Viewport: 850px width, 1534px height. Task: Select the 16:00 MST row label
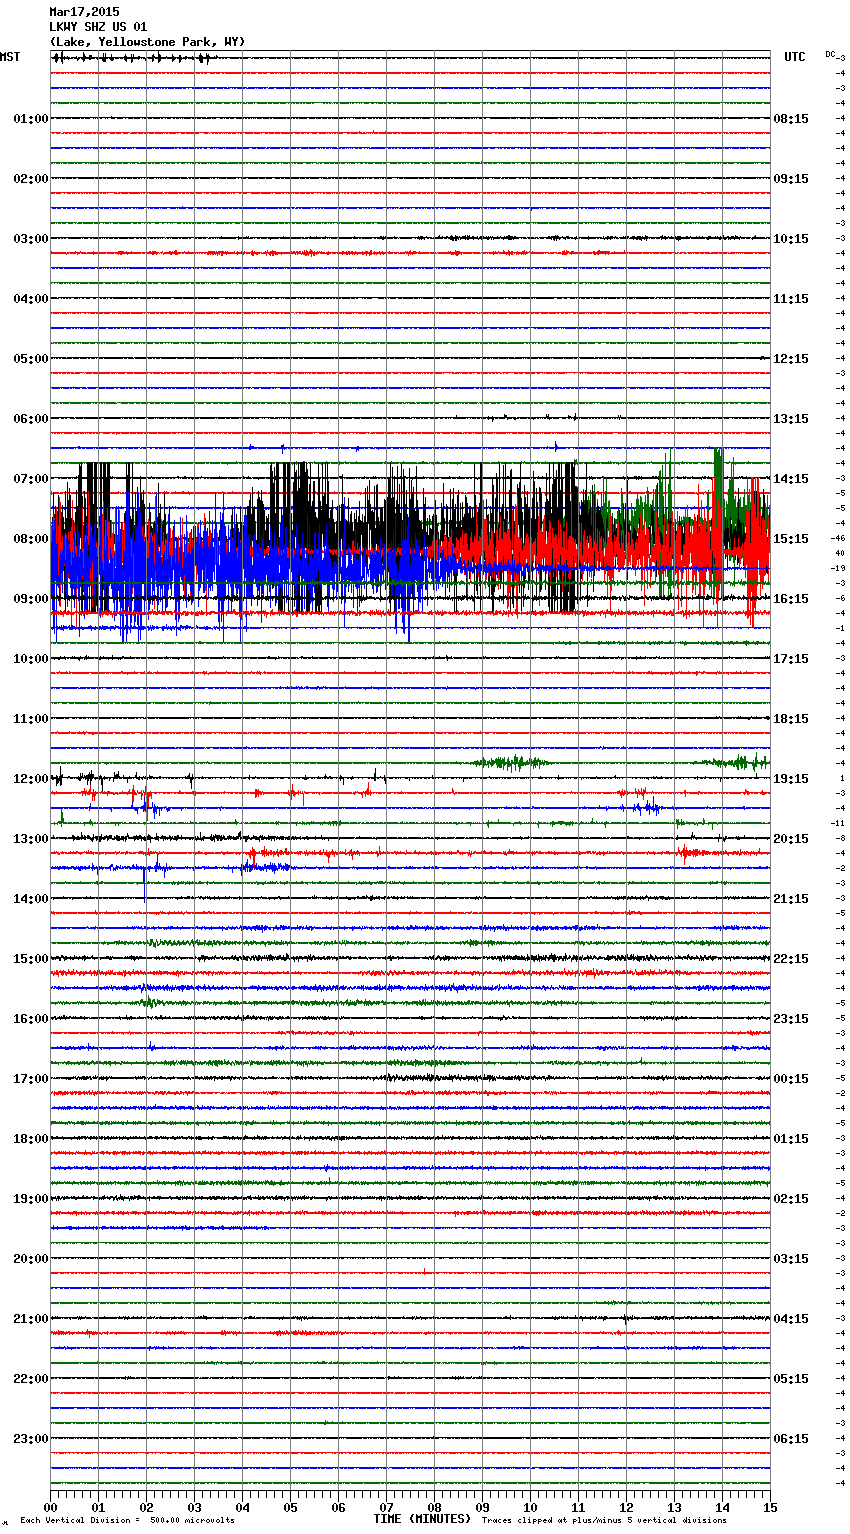click(x=30, y=1019)
